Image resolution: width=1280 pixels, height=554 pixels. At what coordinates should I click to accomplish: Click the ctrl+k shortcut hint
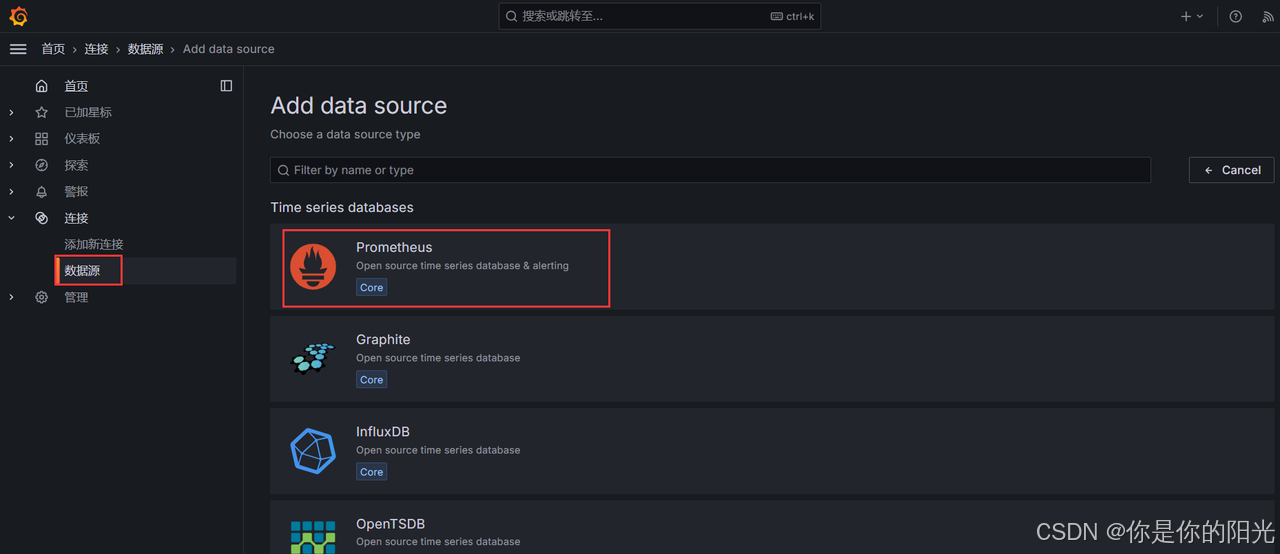click(x=792, y=16)
